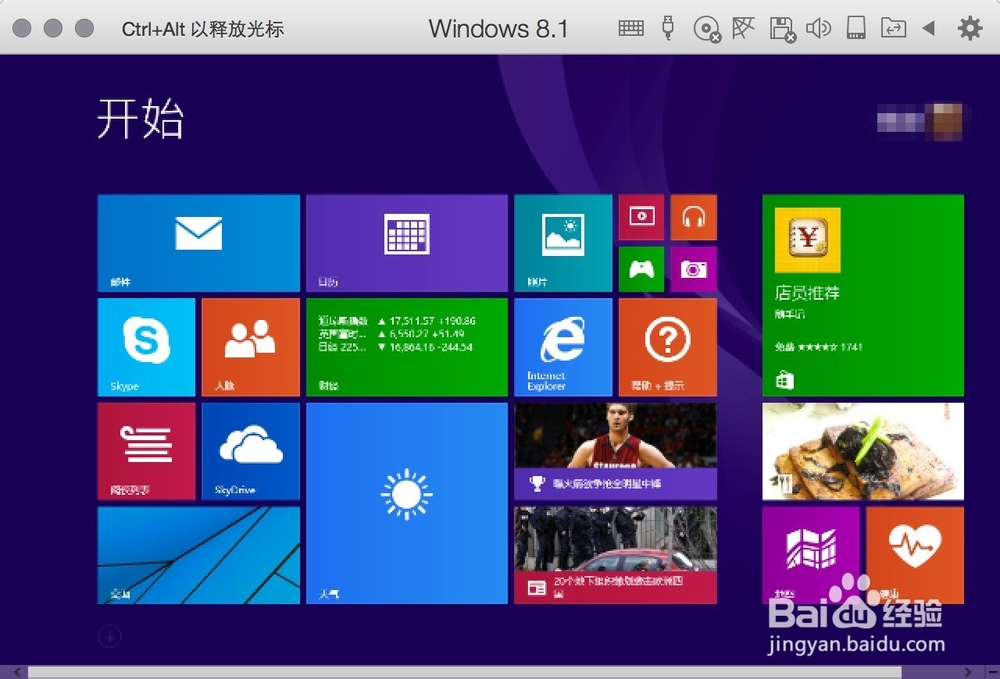Viewport: 1000px width, 679px height.
Task: Open the shared folders menu in the toolbar
Action: coord(895,28)
